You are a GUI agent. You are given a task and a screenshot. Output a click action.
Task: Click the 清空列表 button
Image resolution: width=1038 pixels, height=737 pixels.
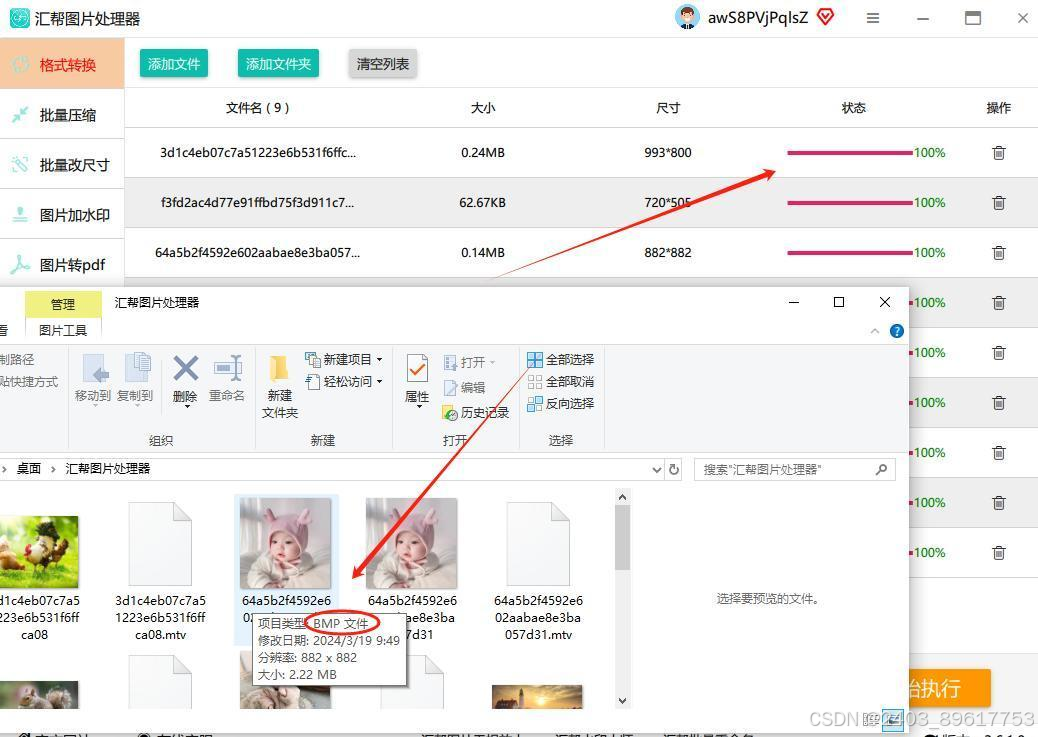coord(383,64)
